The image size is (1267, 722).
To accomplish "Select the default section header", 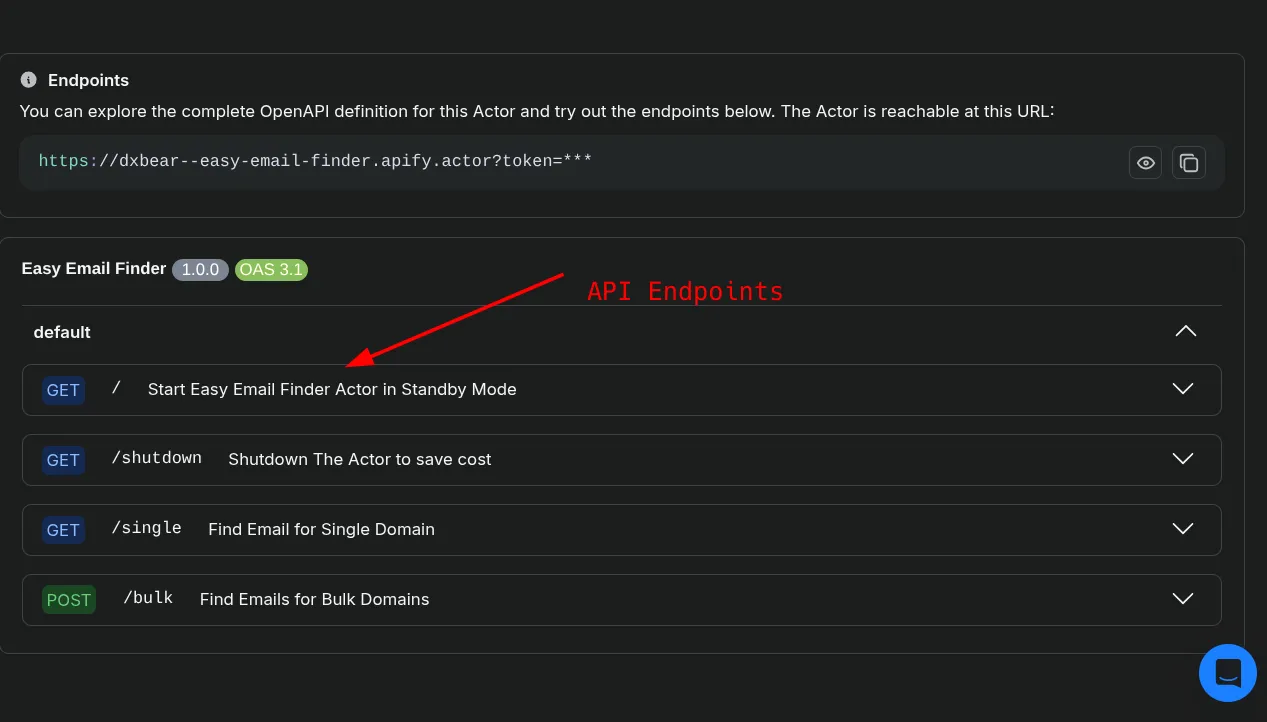I will click(62, 332).
